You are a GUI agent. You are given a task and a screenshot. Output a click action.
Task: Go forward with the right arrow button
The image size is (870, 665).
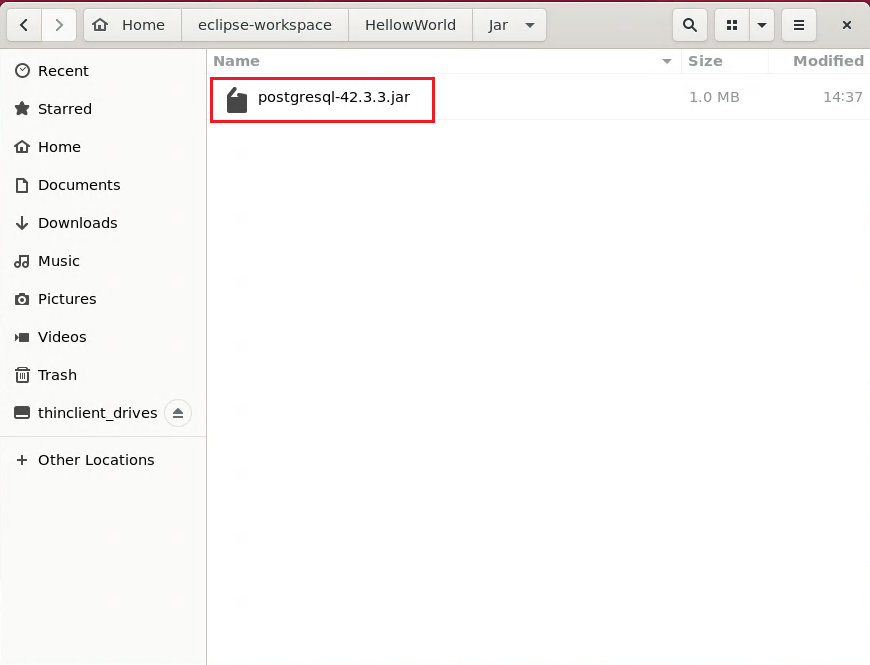(59, 25)
